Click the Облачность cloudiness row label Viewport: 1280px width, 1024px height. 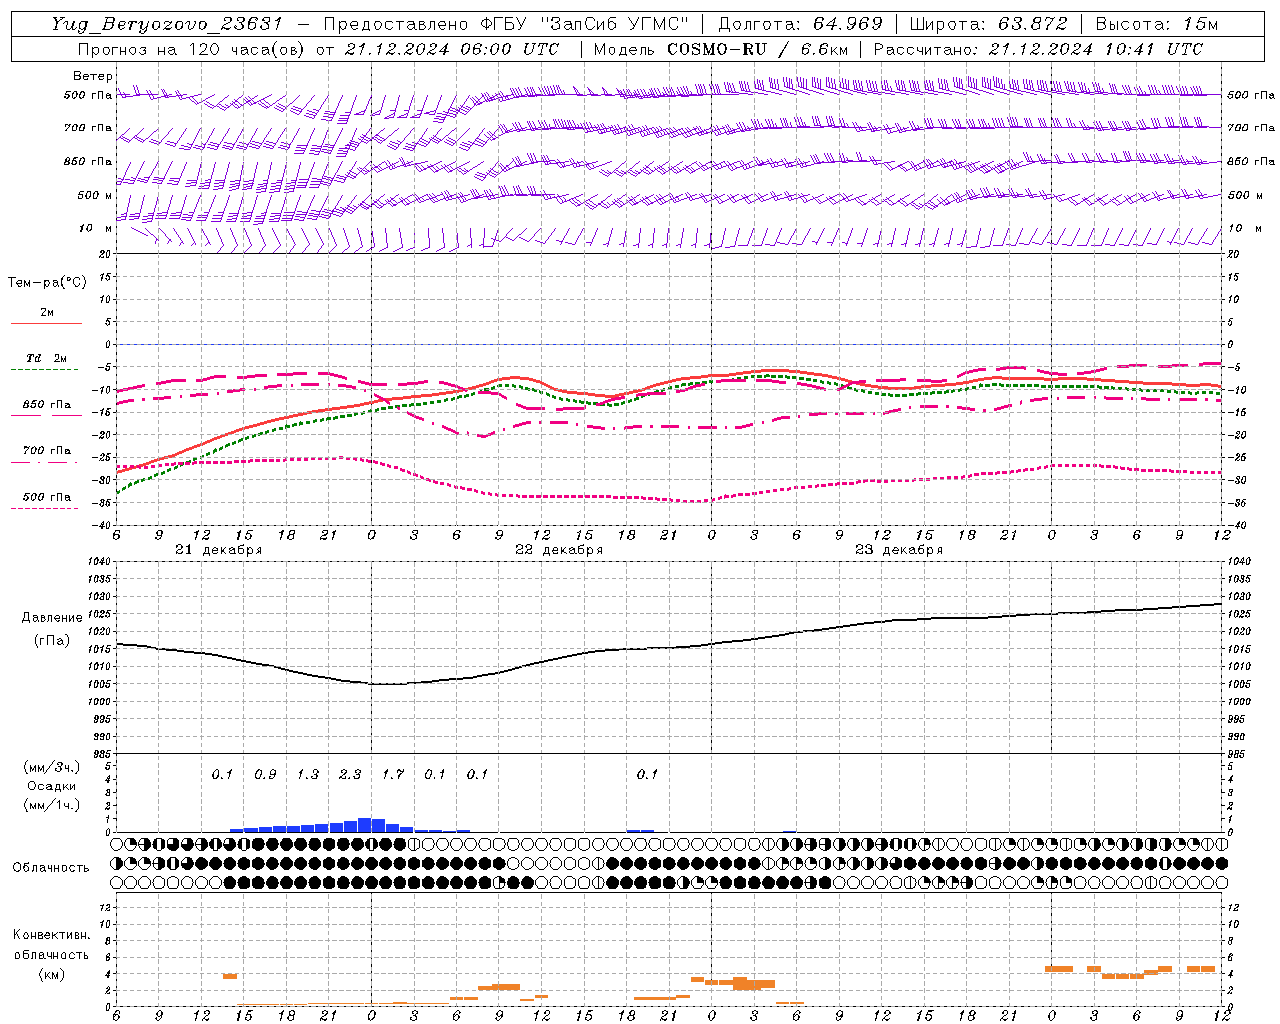click(51, 867)
